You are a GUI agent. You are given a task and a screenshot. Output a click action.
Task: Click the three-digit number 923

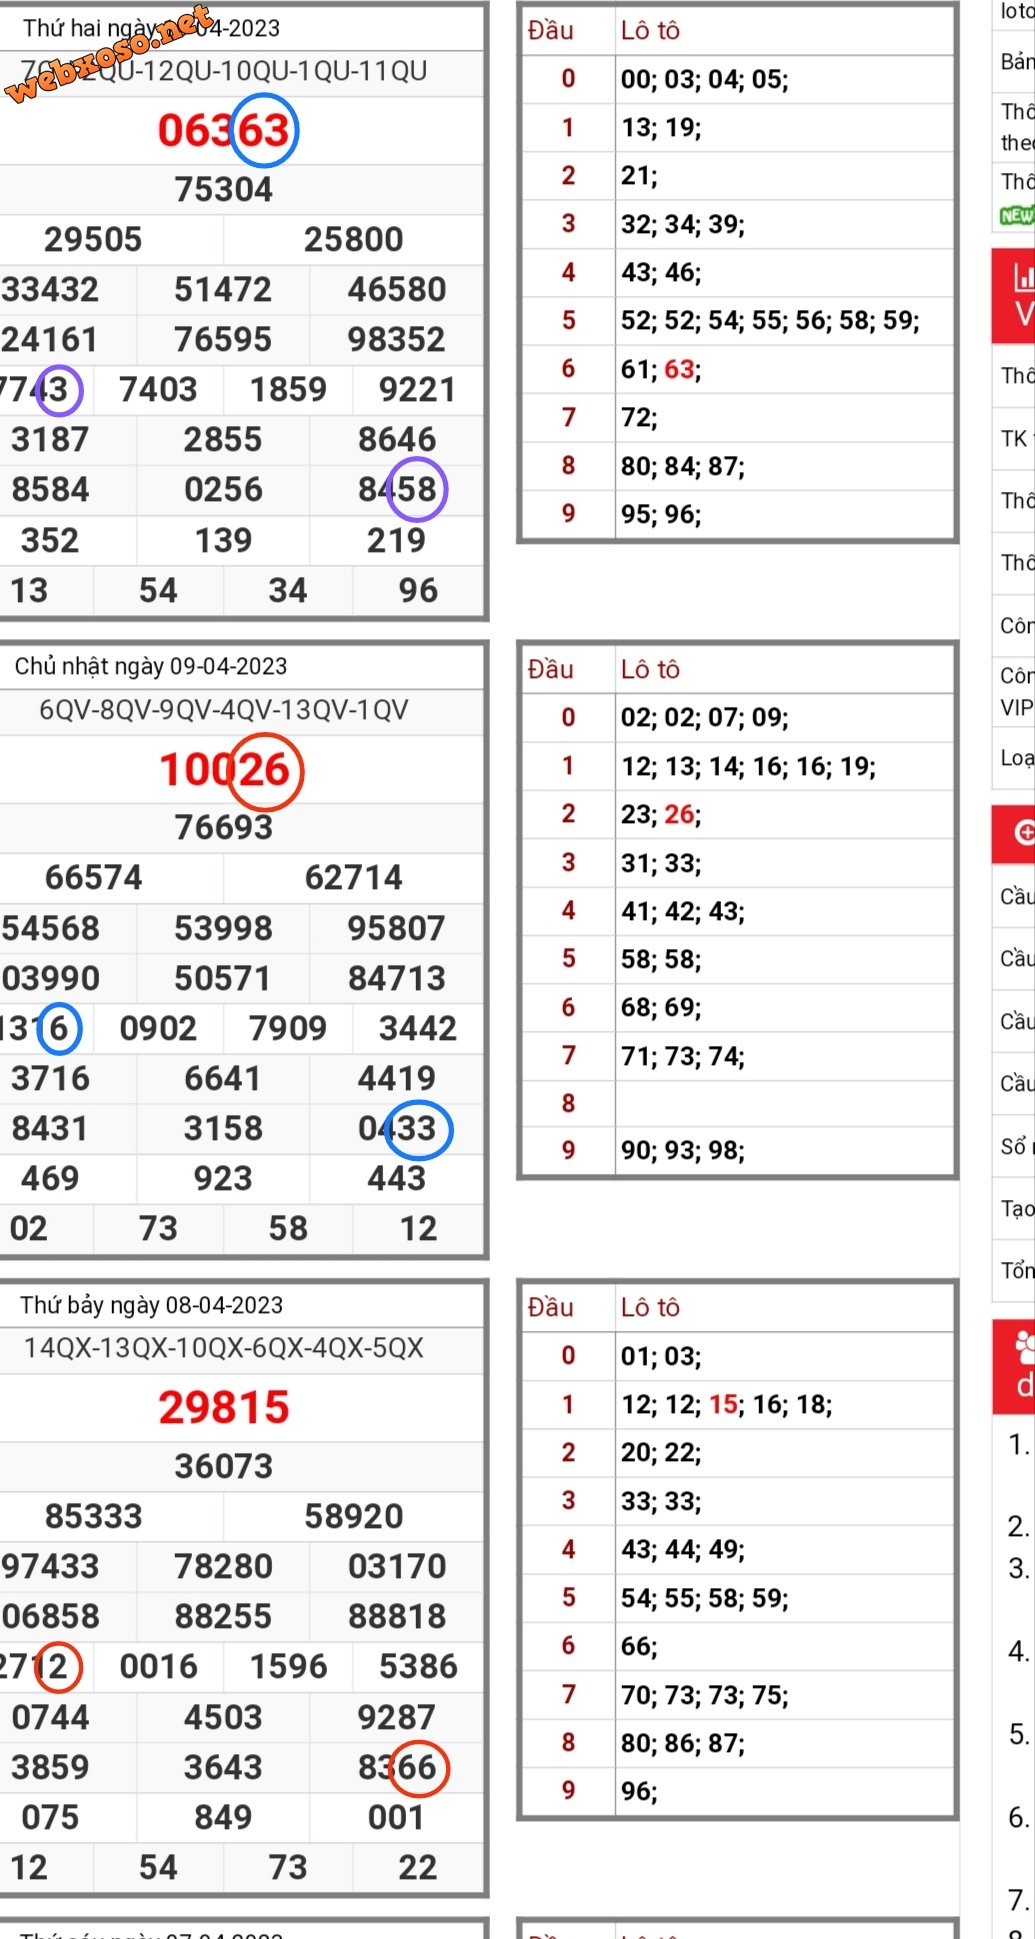tap(223, 1178)
